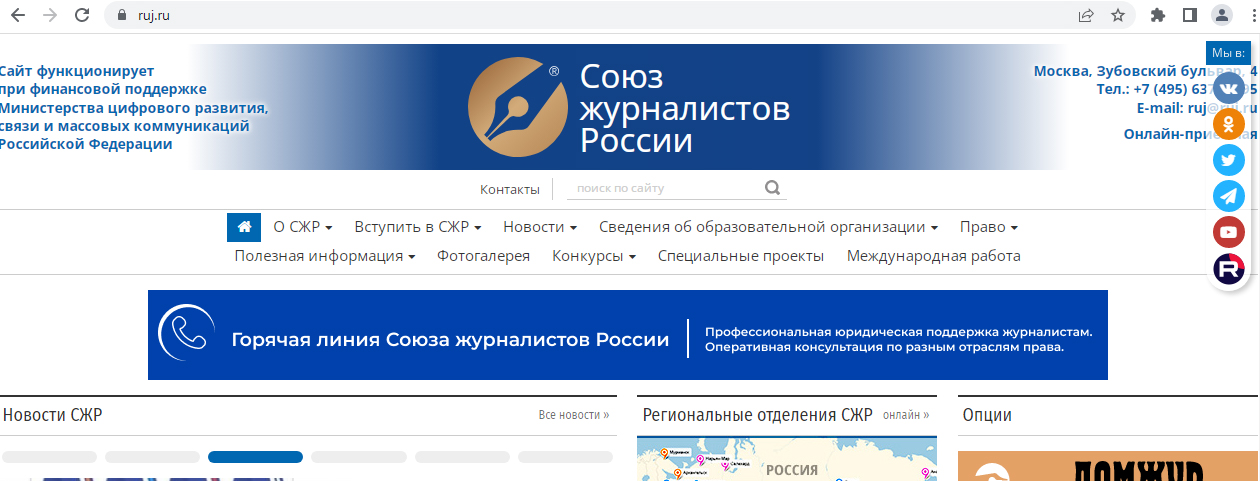Open the Twitter social icon
Image resolution: width=1260 pixels, height=481 pixels.
point(1228,160)
